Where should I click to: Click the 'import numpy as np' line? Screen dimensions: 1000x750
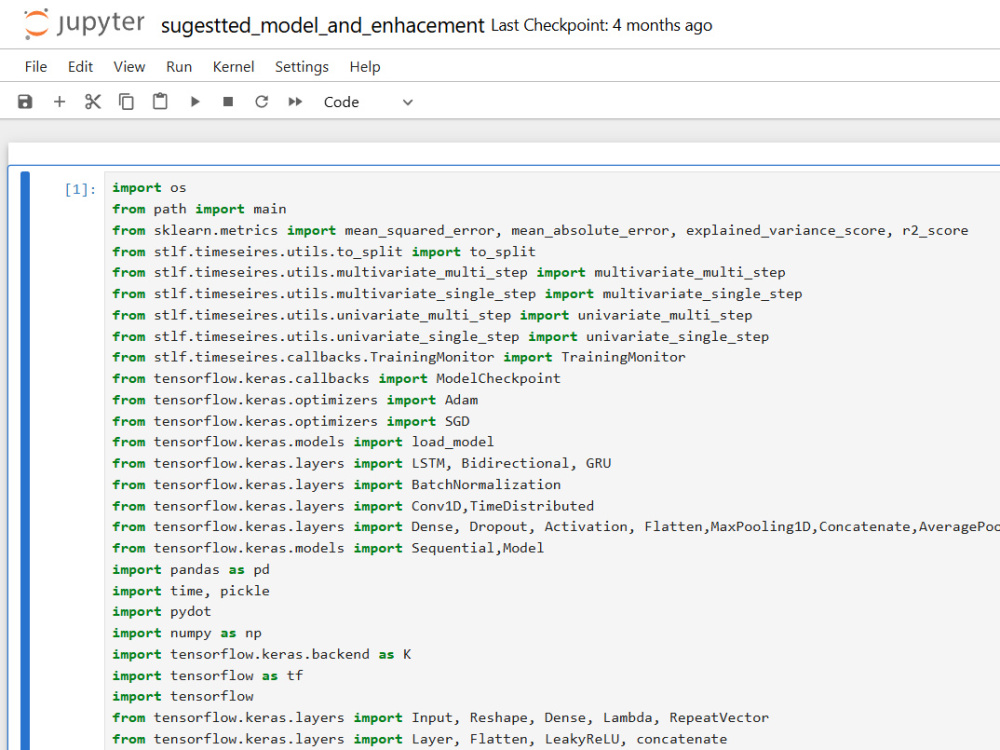pos(187,633)
